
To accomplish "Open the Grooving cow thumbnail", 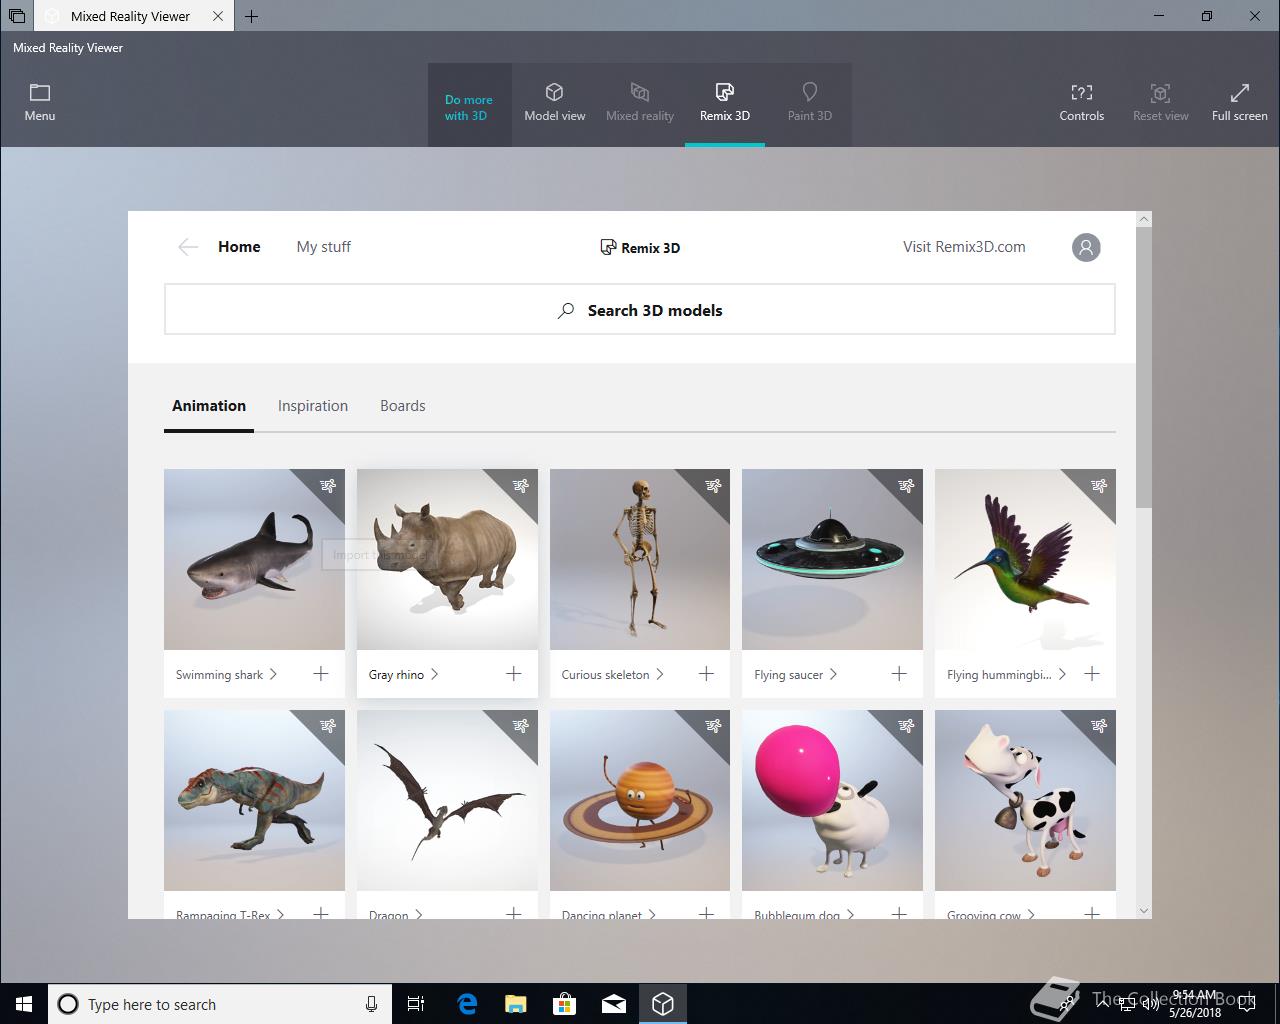I will [x=1025, y=800].
